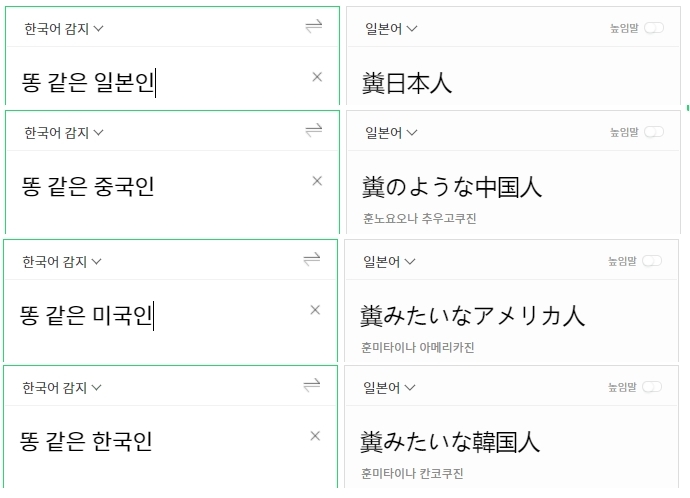Screen dimensions: 690x498
Task: Clear the '똥 같은 중국인' input text
Action: (x=317, y=181)
